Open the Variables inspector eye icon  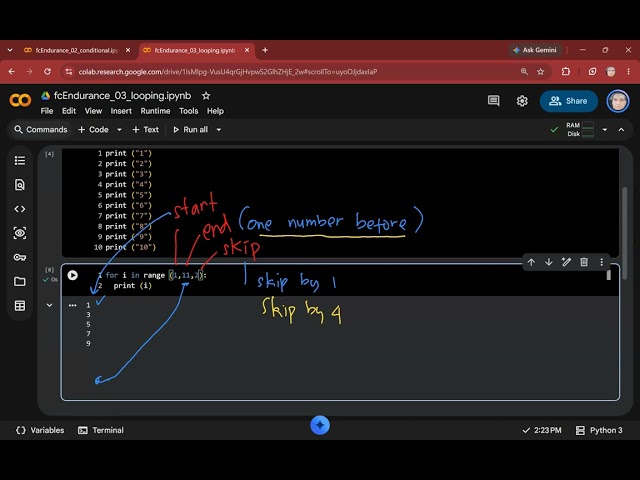tap(20, 233)
